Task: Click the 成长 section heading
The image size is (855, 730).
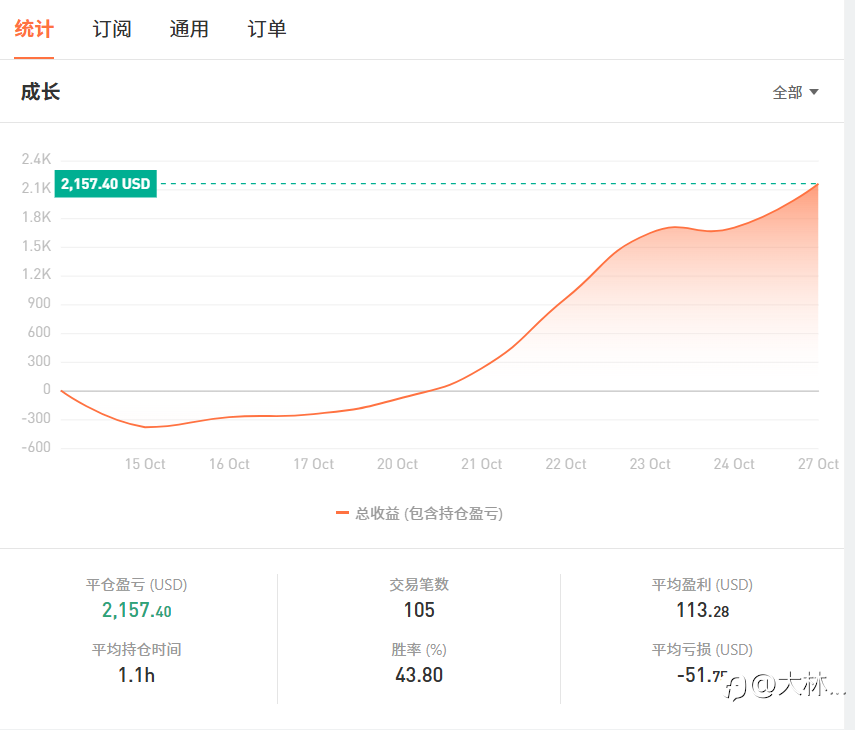Action: (41, 92)
